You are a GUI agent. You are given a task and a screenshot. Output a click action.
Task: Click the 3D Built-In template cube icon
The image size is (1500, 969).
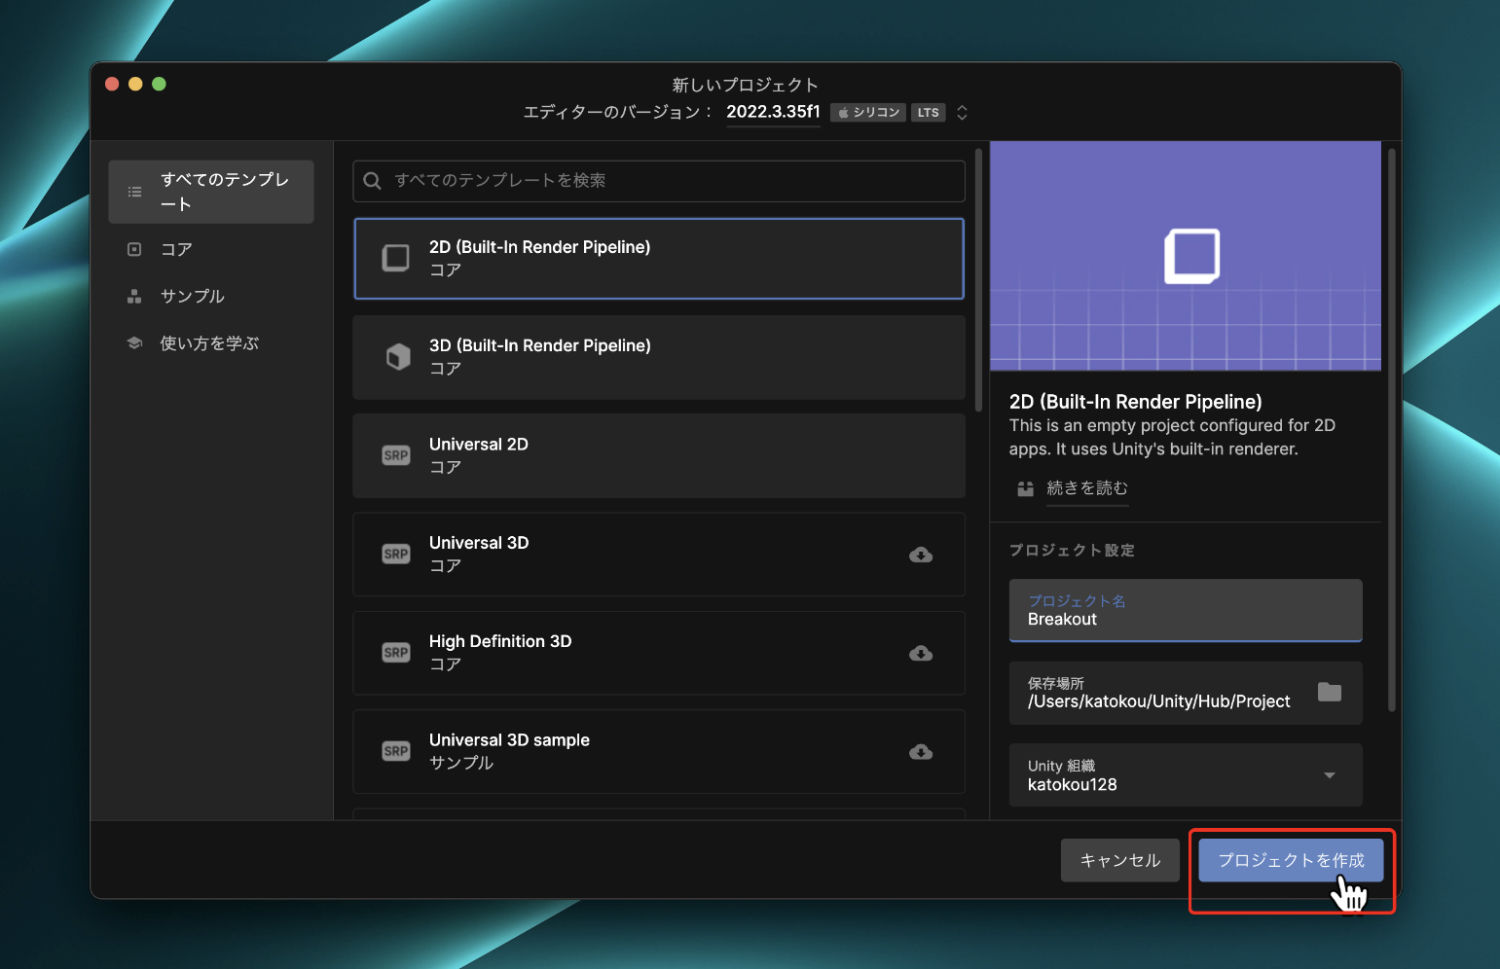coord(398,357)
